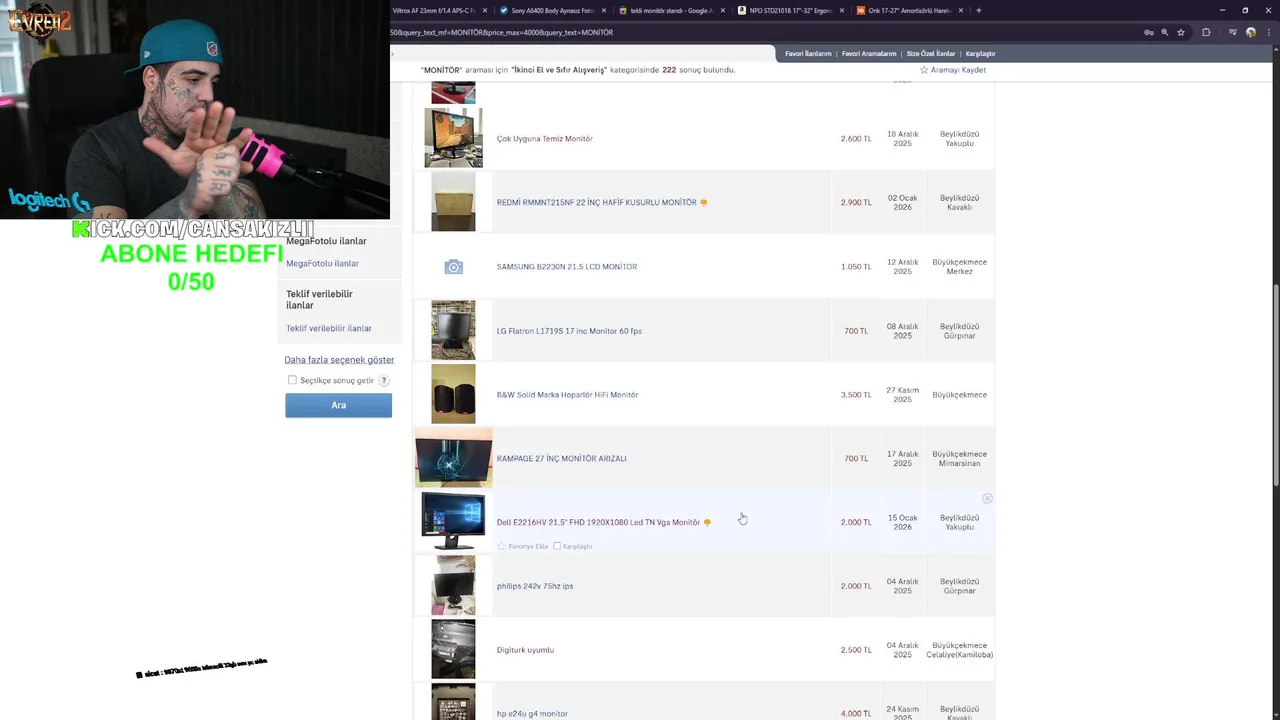Open the Çok Uygun Temiz Monitör listing title
This screenshot has height=720, width=1280.
point(545,139)
